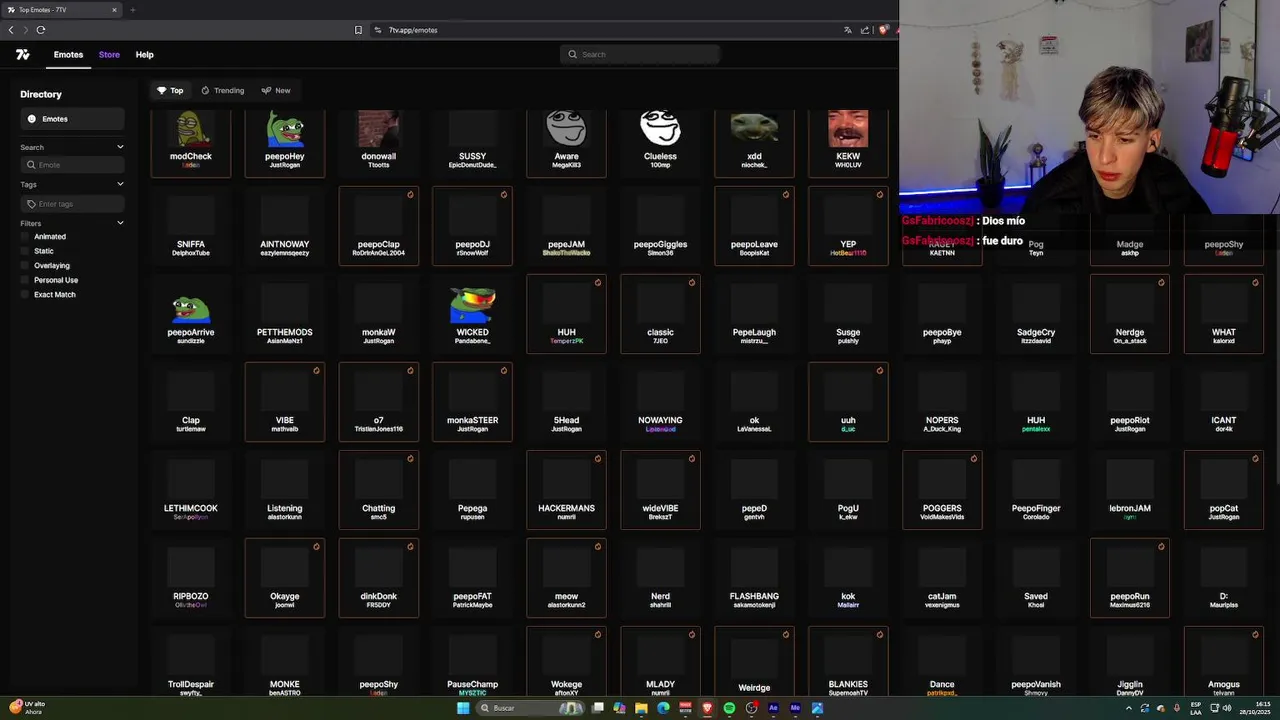Click the Emotes circle icon in Directory
This screenshot has height=720, width=1280.
point(32,119)
